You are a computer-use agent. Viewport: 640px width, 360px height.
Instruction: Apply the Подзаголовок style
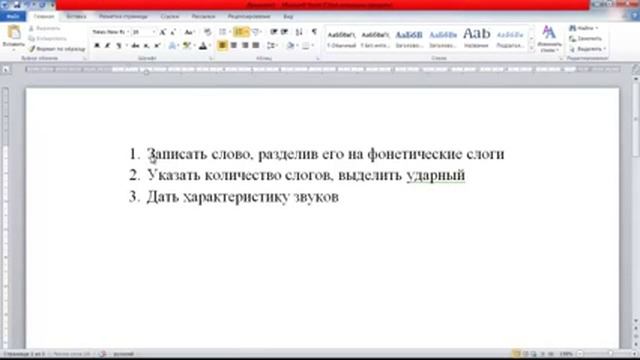(510, 38)
